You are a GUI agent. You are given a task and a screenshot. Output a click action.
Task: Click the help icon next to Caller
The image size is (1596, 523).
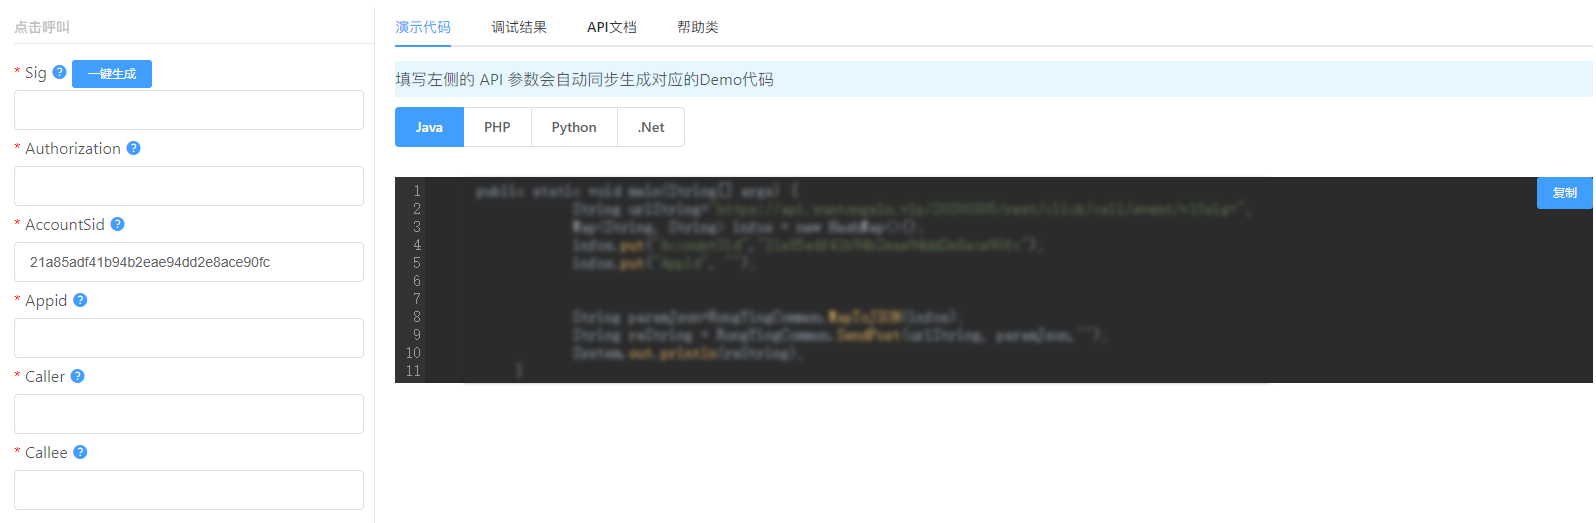(77, 376)
